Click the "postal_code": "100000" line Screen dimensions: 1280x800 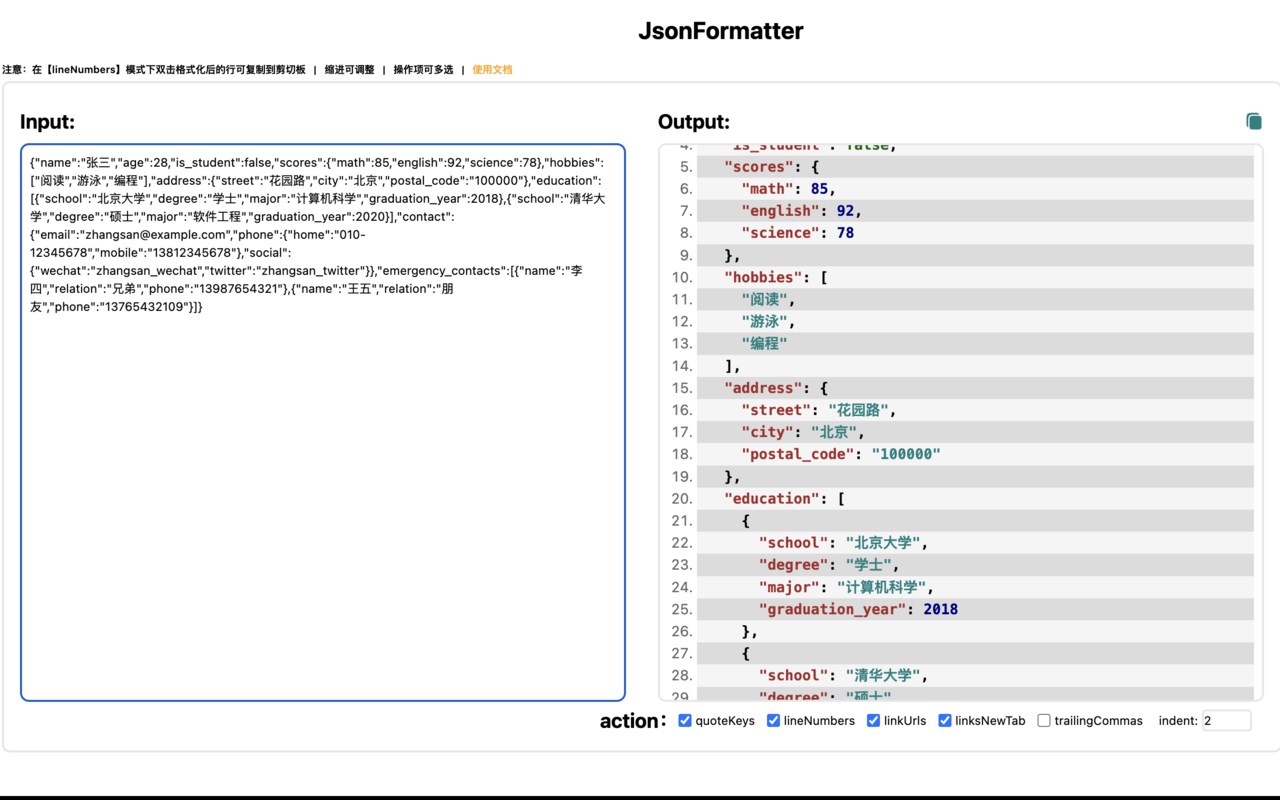click(x=975, y=454)
